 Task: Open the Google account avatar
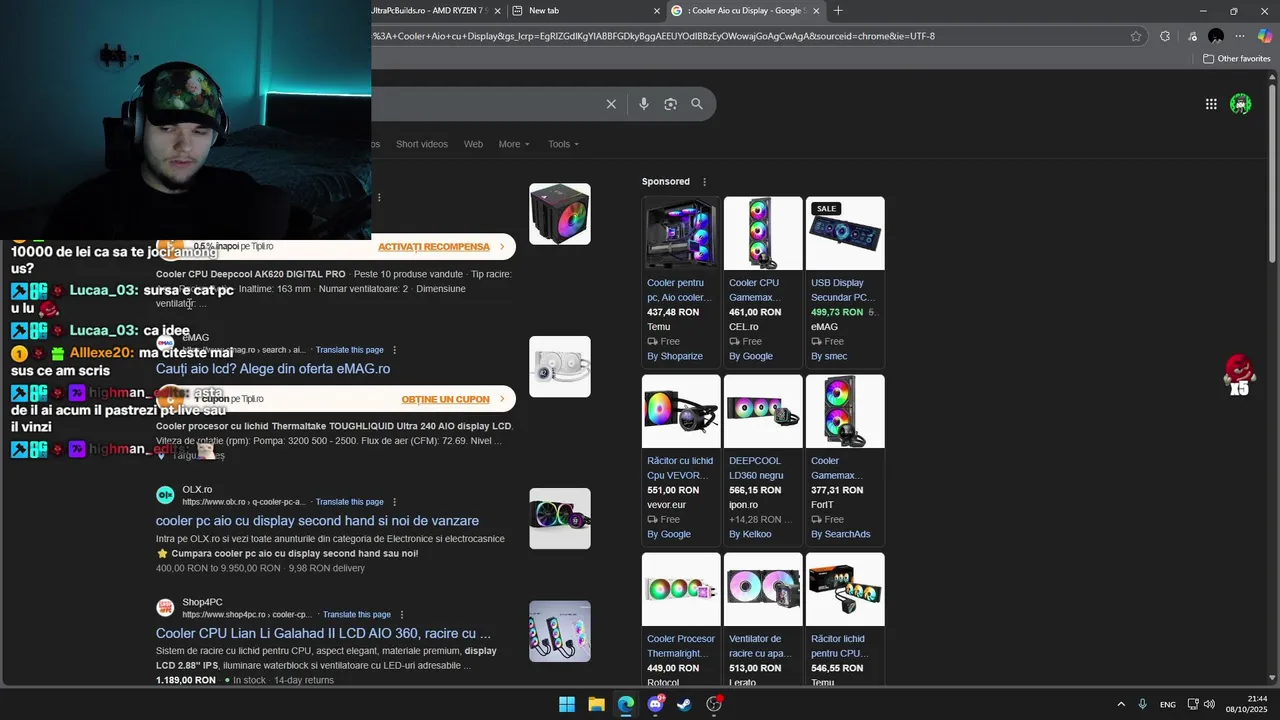1241,104
